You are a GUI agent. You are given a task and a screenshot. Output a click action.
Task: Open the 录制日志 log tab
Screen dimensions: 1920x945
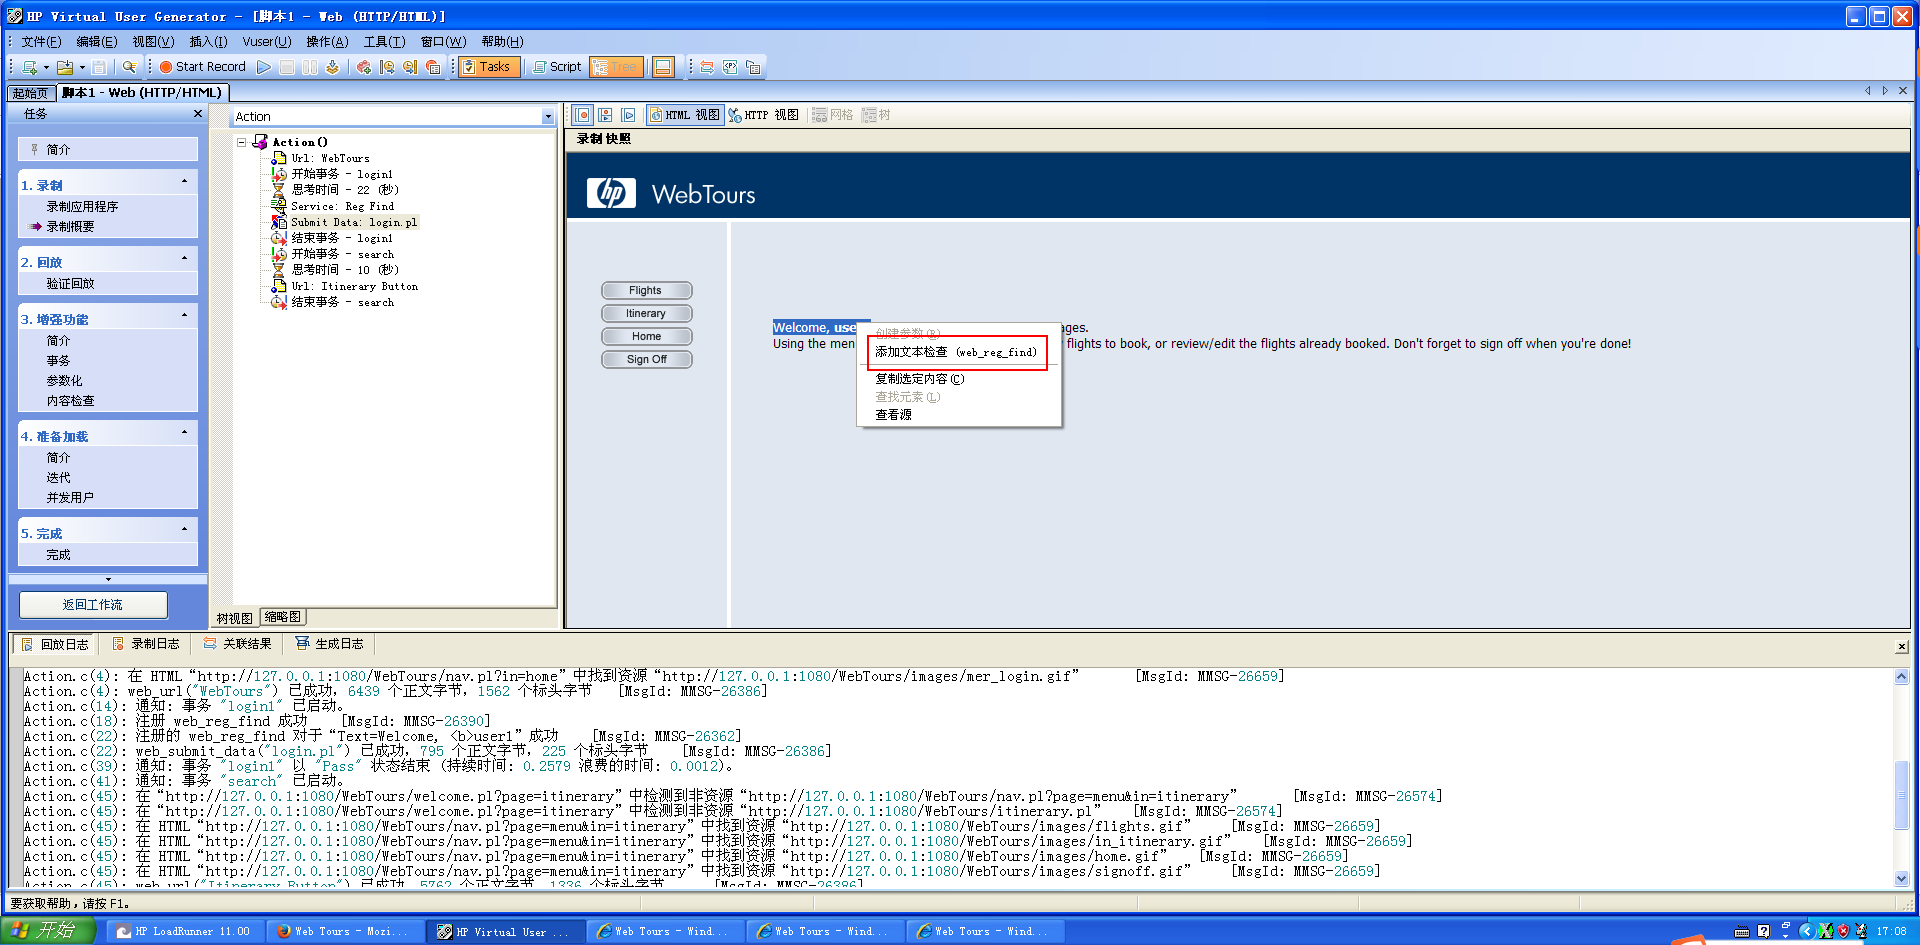(x=146, y=644)
